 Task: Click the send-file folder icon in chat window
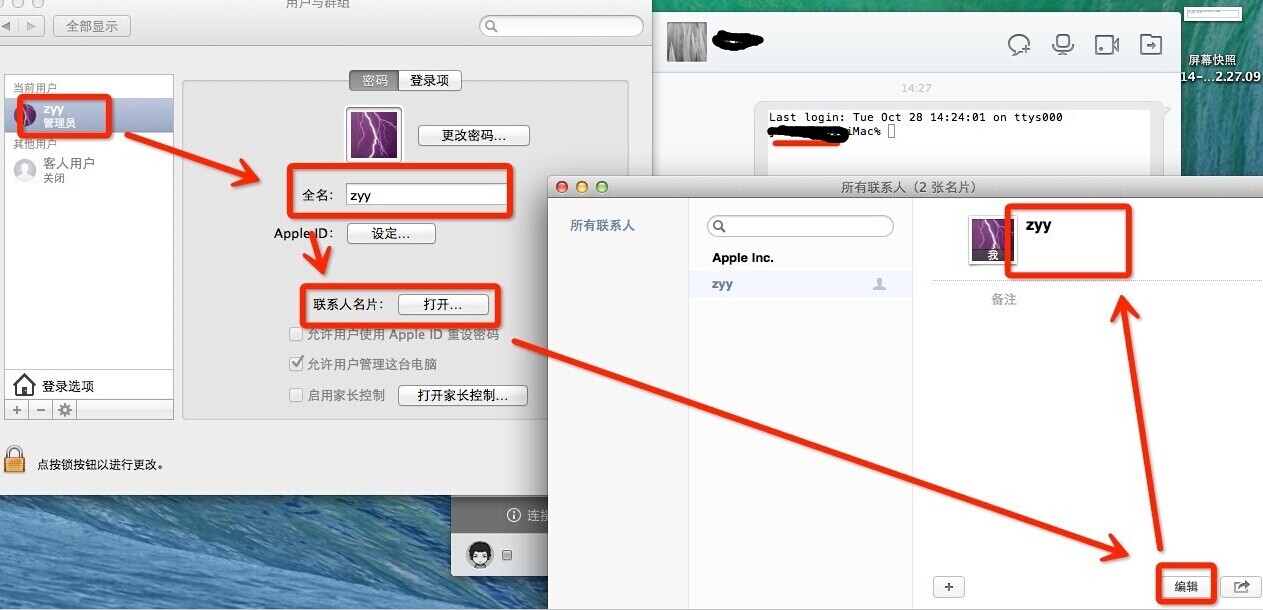[x=1152, y=44]
